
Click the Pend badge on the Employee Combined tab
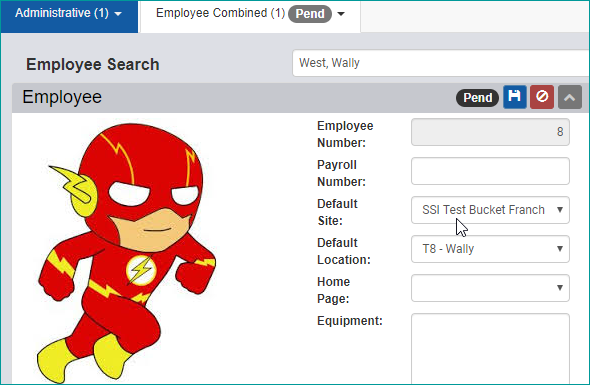(310, 14)
